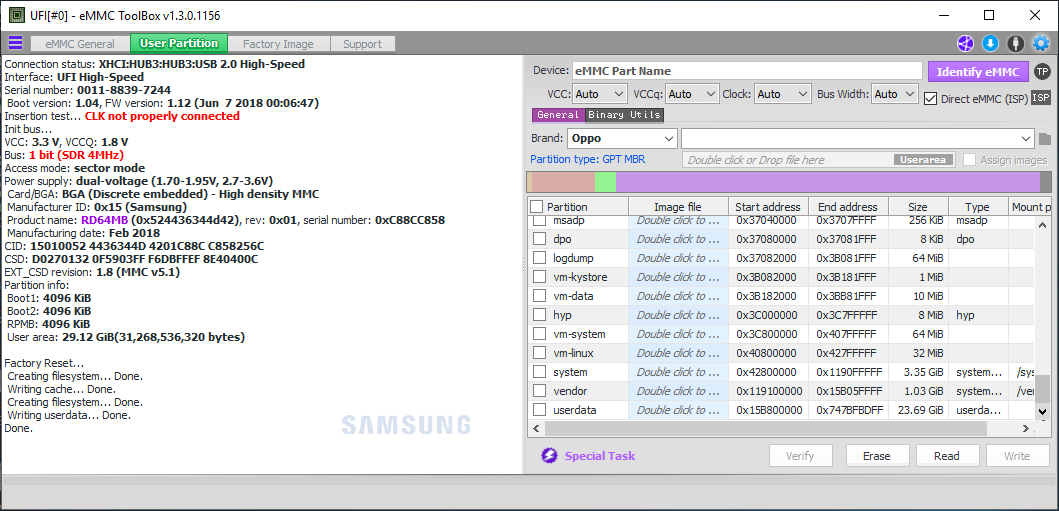Click the Erase button
Image resolution: width=1059 pixels, height=511 pixels.
point(877,456)
